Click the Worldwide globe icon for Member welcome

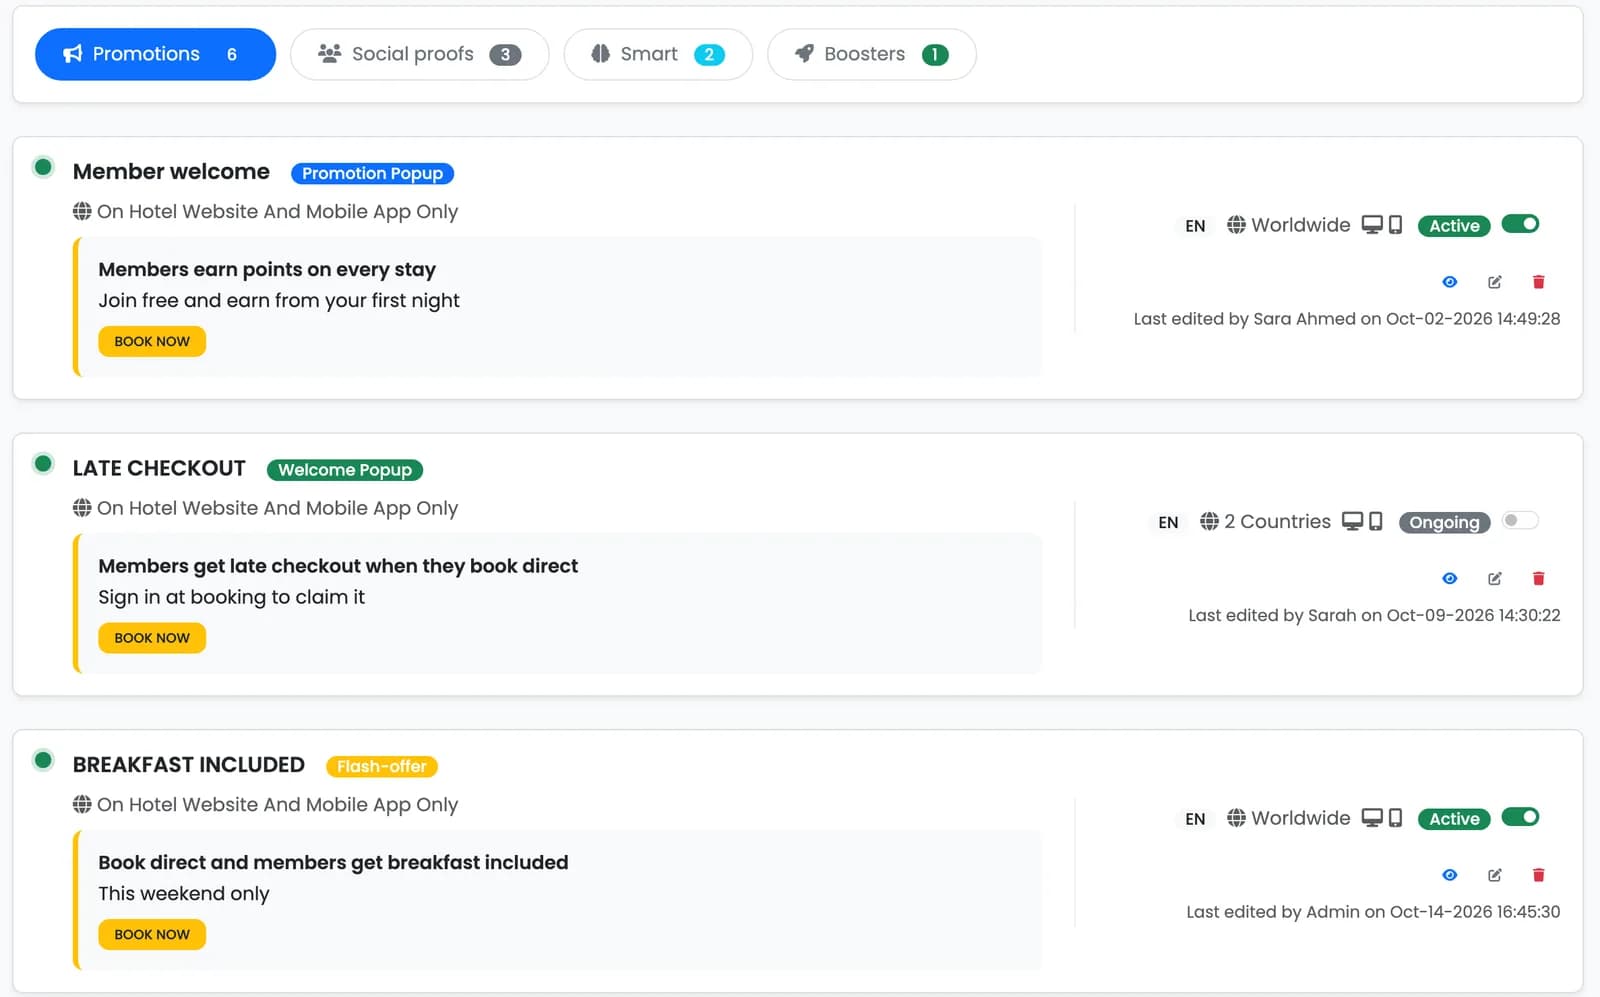click(x=1237, y=225)
